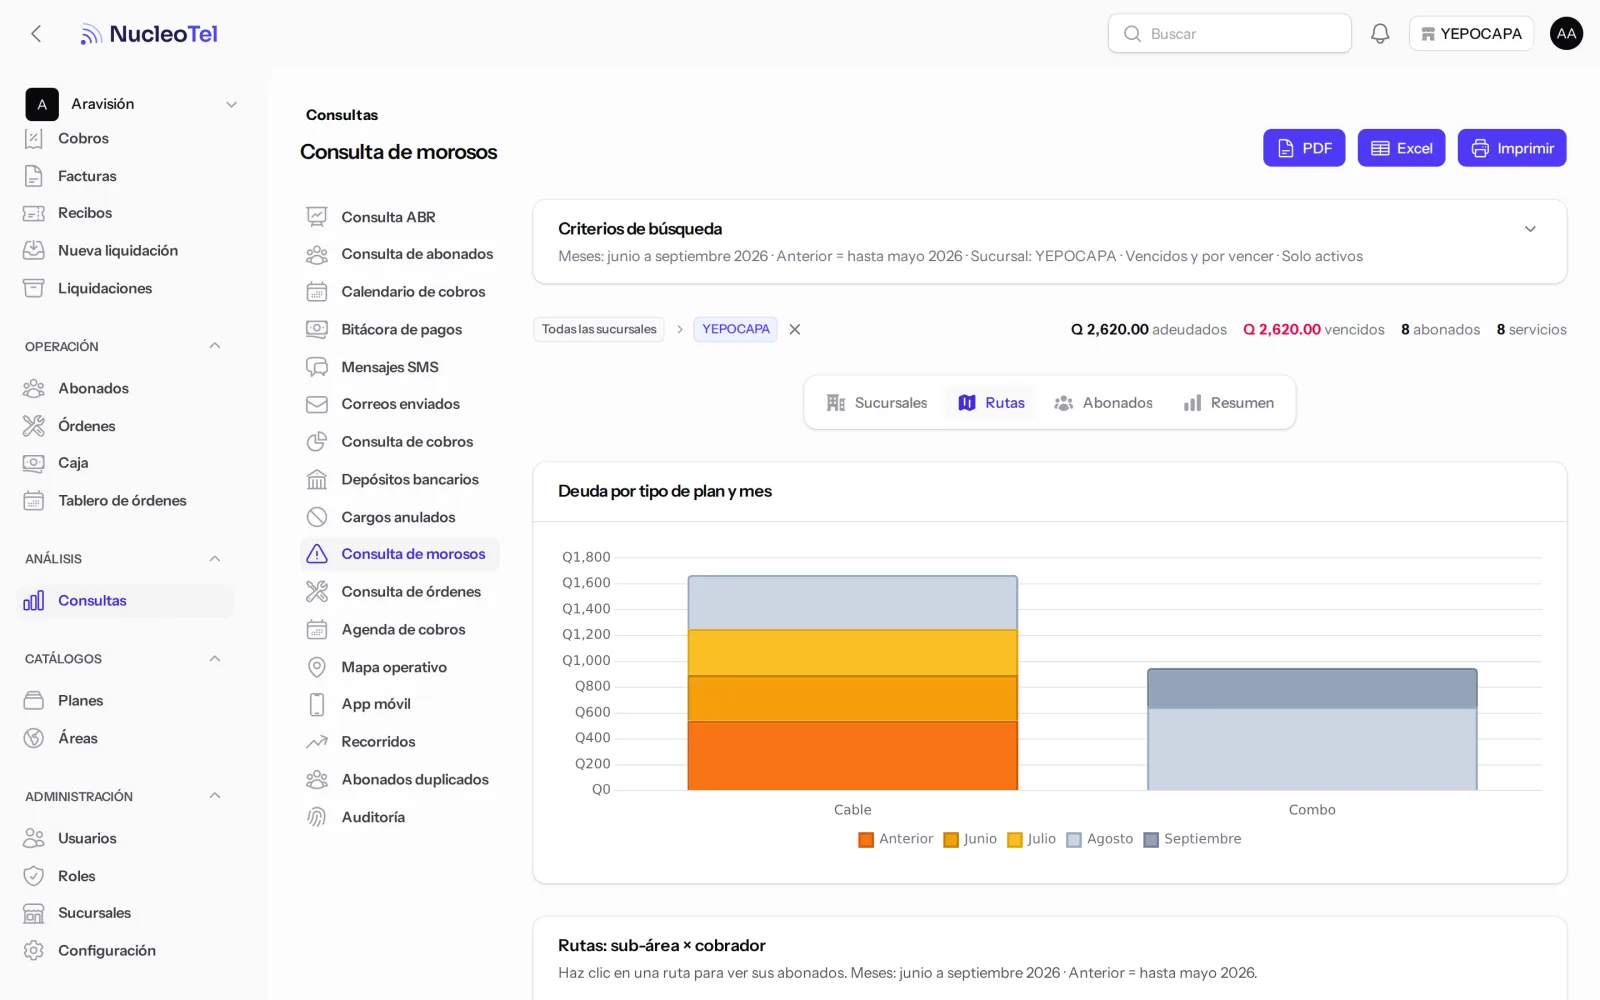The height and width of the screenshot is (1000, 1600).
Task: Toggle Agosto series in chart legend
Action: [x=1099, y=839]
